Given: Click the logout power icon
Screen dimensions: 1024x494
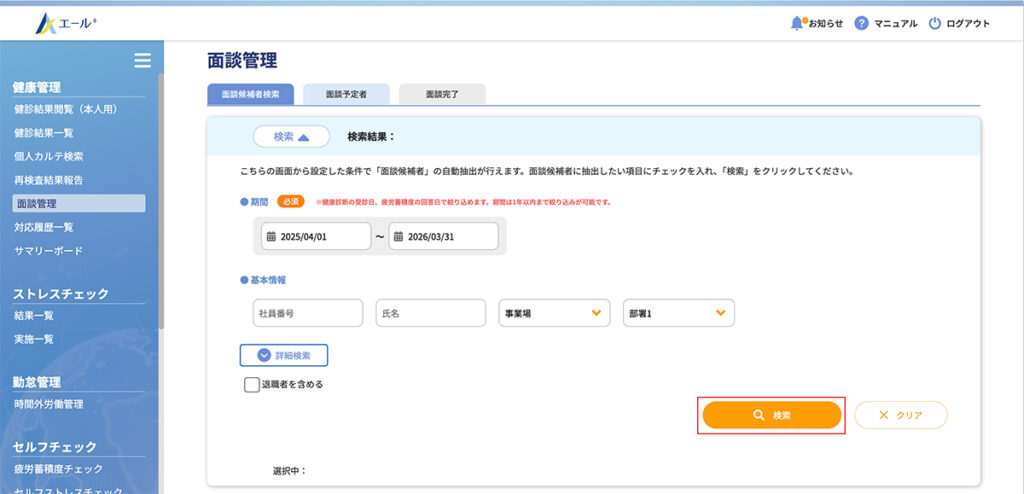Looking at the screenshot, I should point(935,23).
